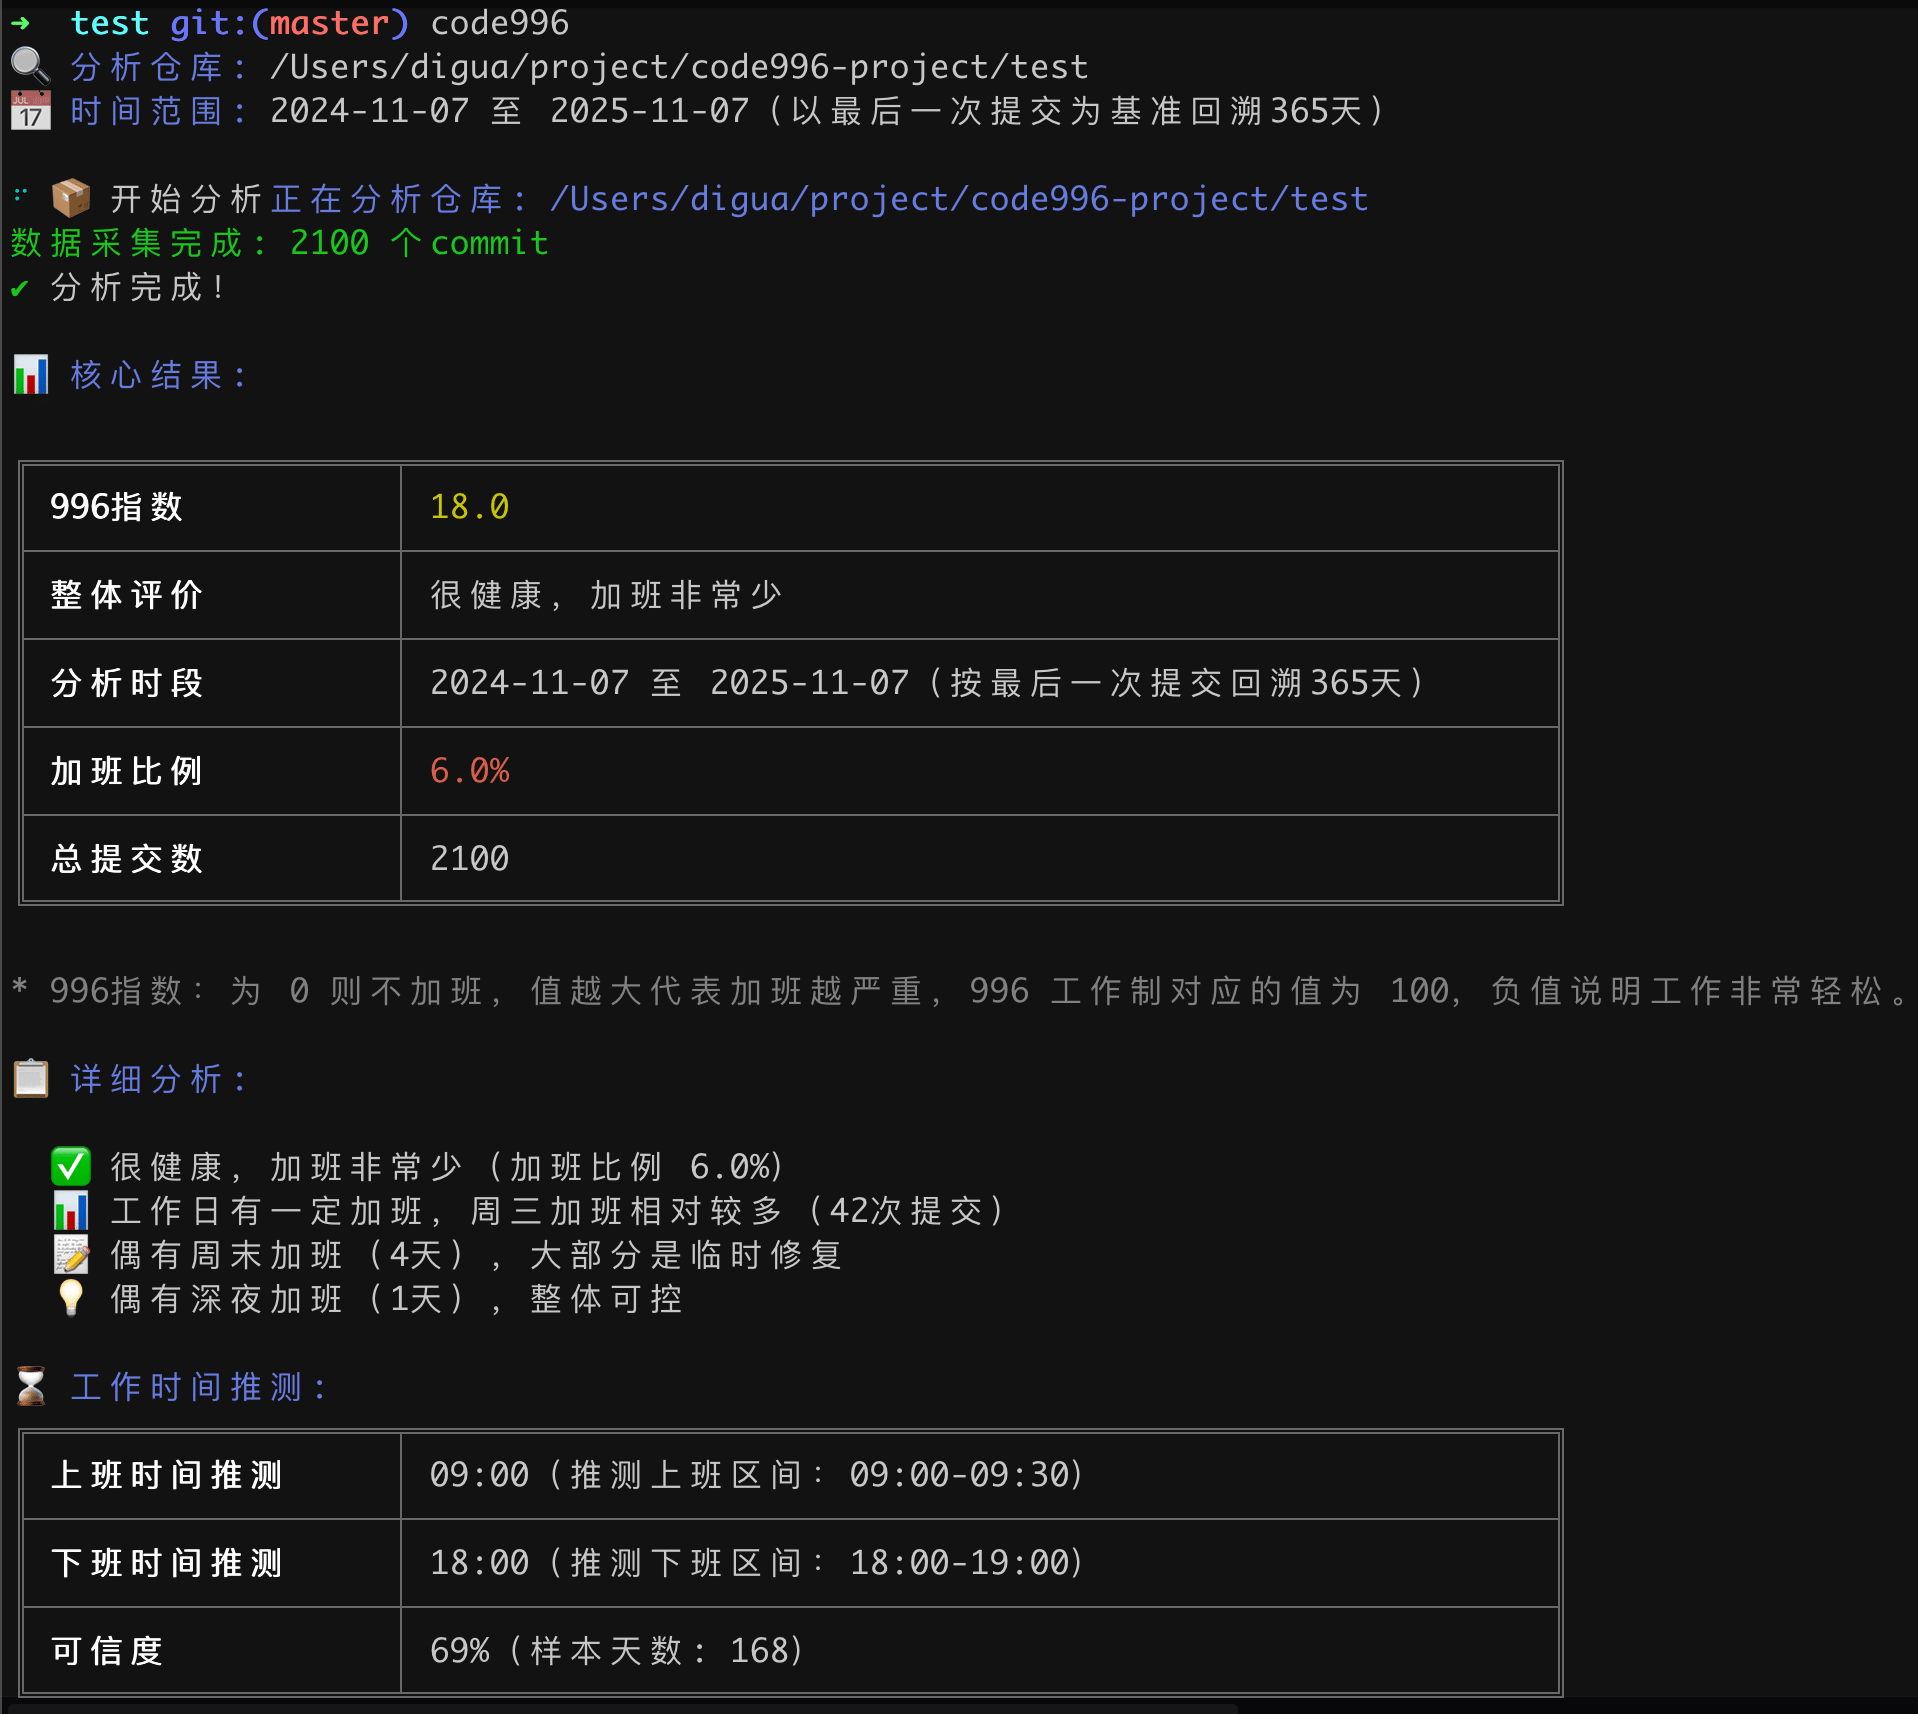Click the 69% confidence value in 可信度 row
This screenshot has height=1714, width=1918.
point(460,1651)
